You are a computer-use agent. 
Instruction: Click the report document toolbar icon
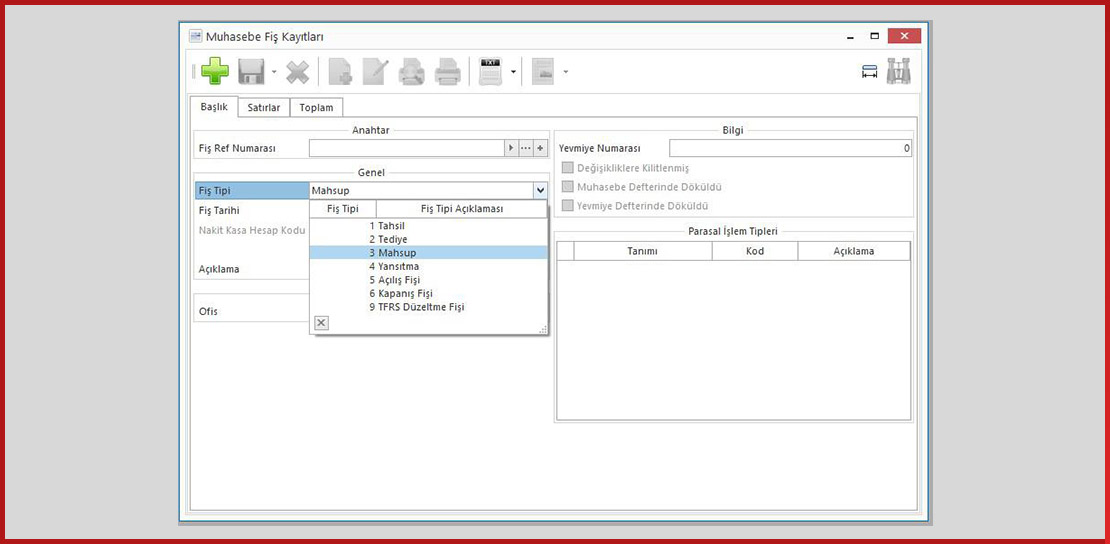point(543,72)
